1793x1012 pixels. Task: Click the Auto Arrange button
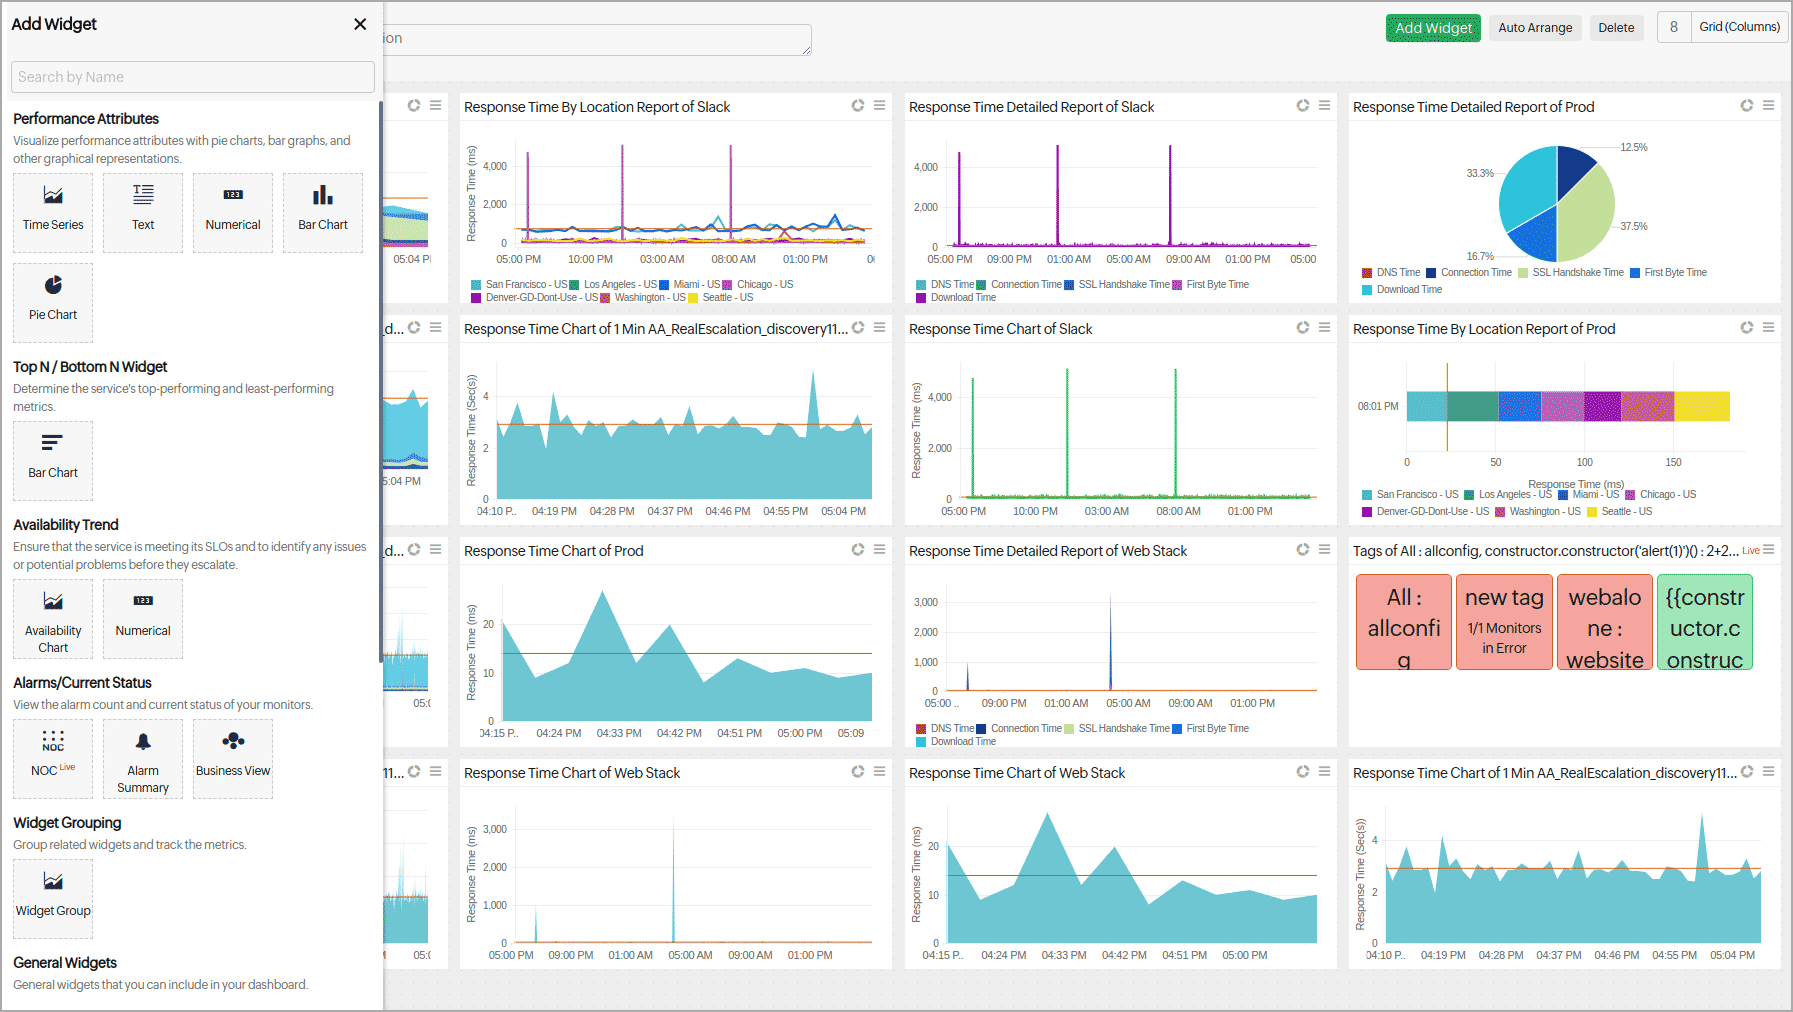[1535, 28]
